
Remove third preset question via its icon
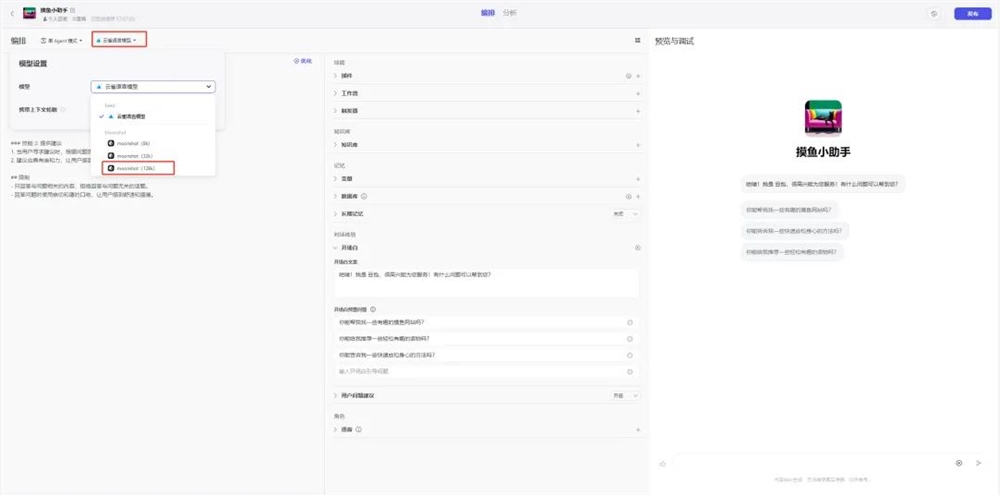(x=629, y=355)
